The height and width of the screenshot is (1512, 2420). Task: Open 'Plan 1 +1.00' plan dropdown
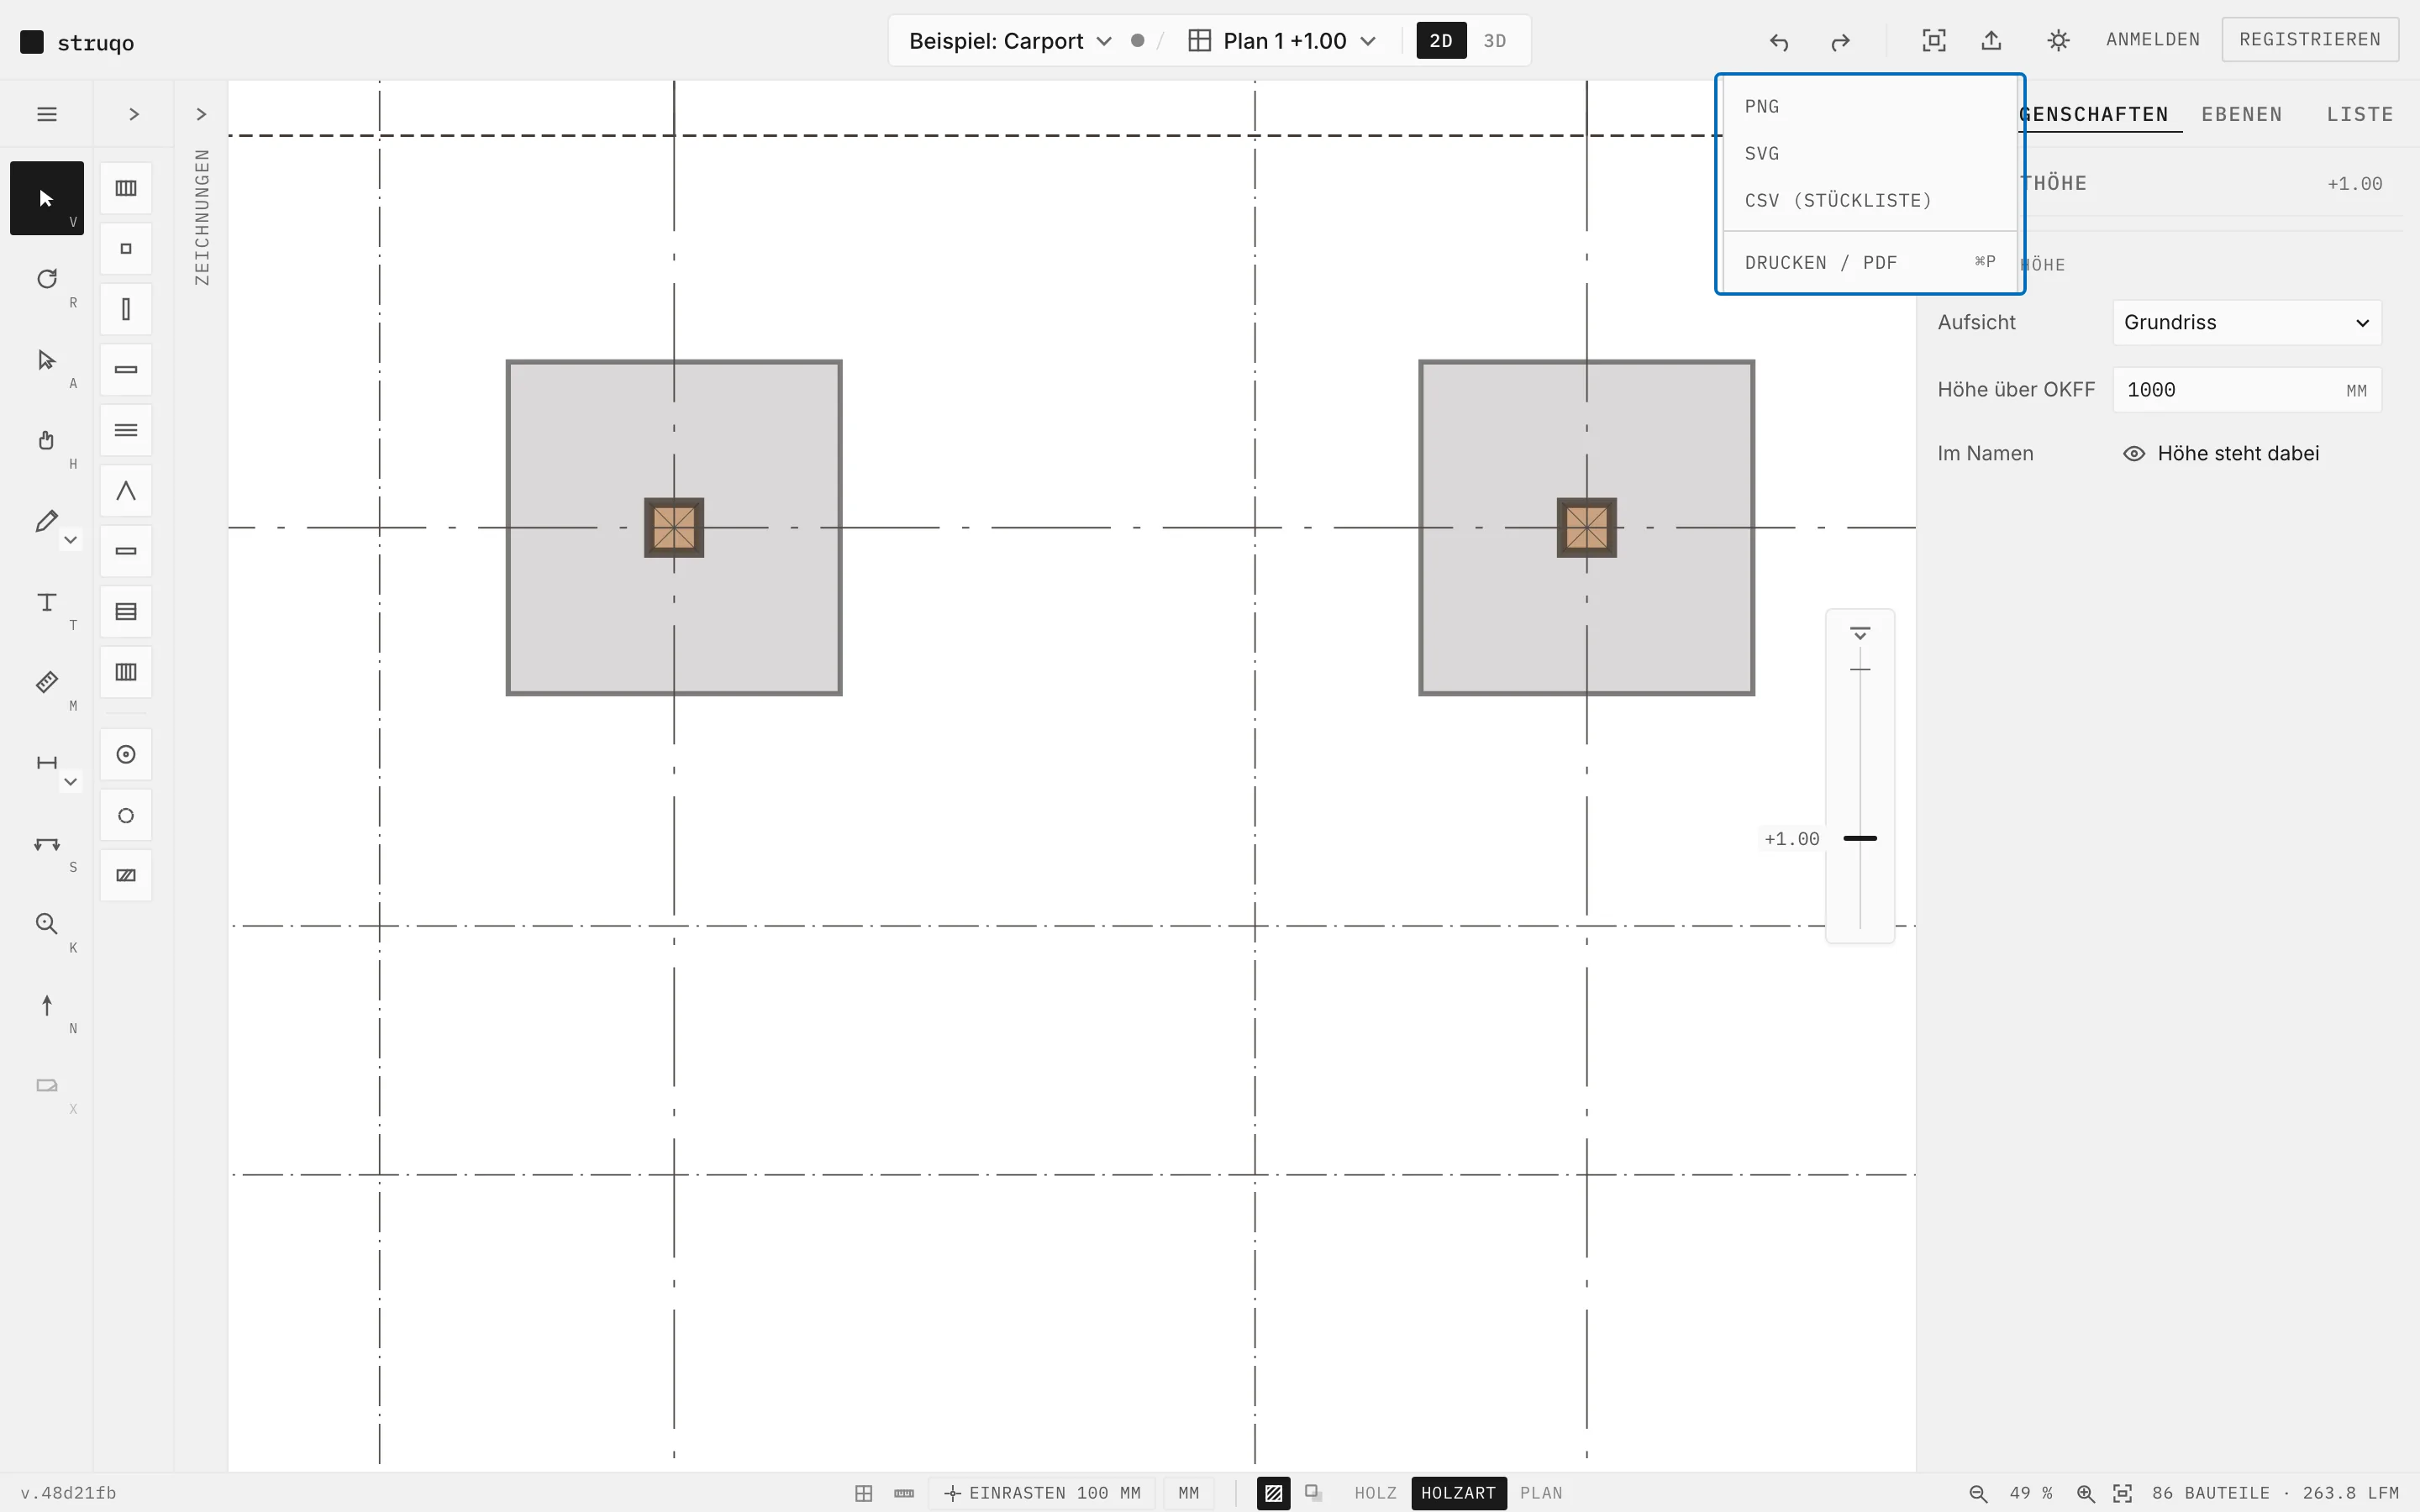(x=1283, y=41)
